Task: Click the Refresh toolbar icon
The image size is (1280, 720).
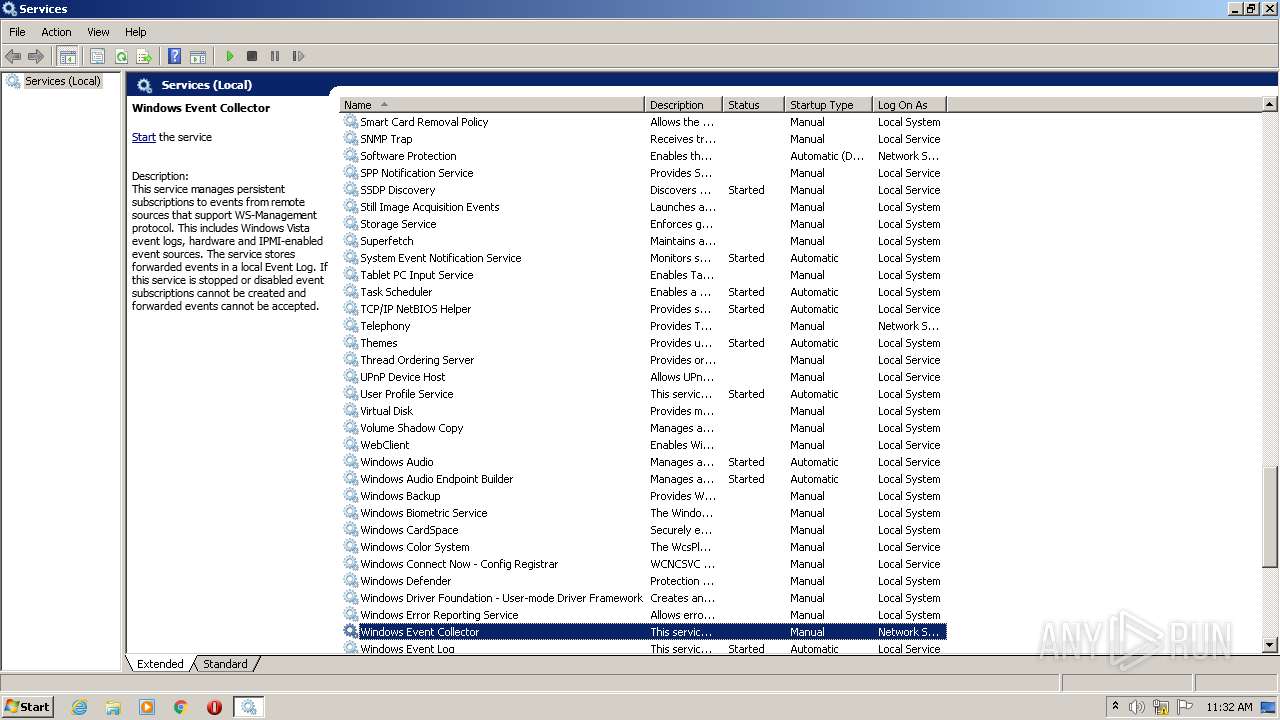Action: coord(121,56)
